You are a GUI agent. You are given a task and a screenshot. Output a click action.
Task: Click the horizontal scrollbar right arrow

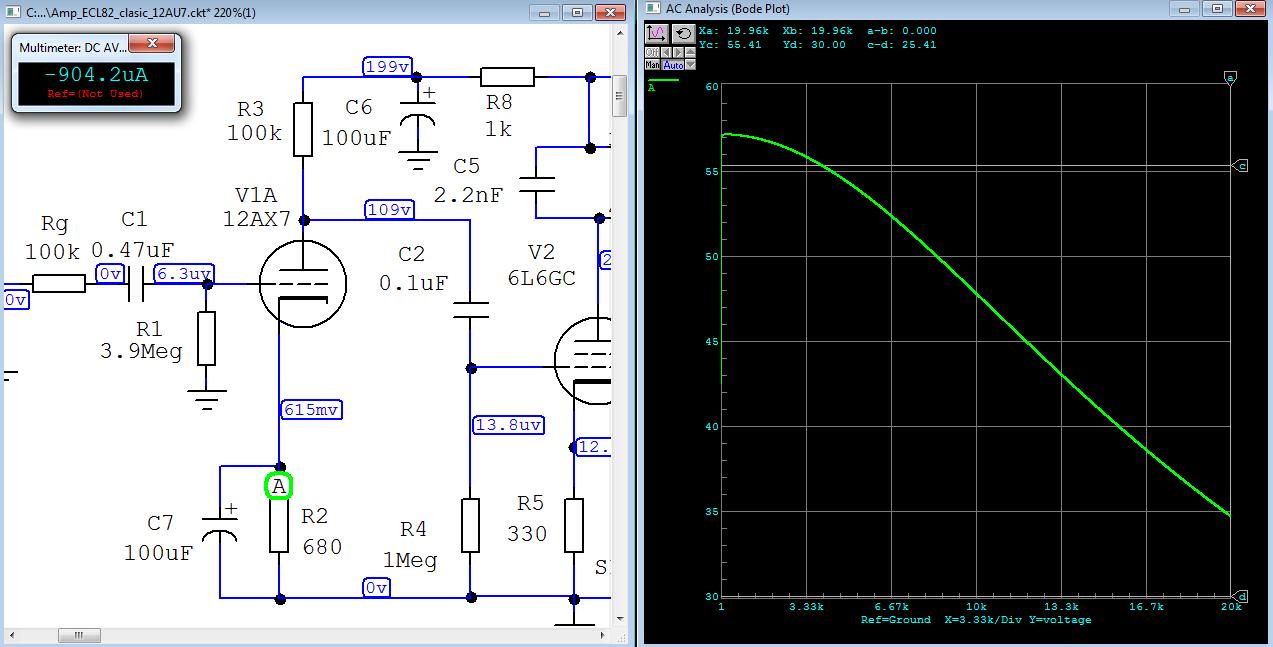coord(604,635)
